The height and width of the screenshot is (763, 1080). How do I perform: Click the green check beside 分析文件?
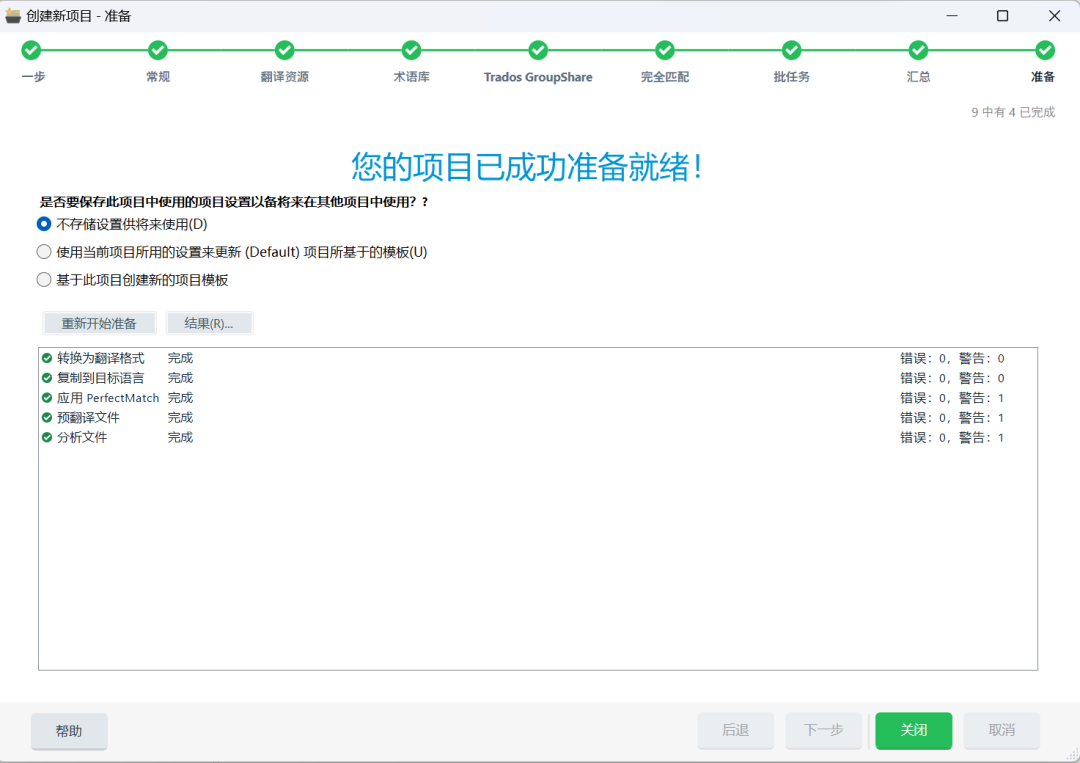click(x=46, y=437)
